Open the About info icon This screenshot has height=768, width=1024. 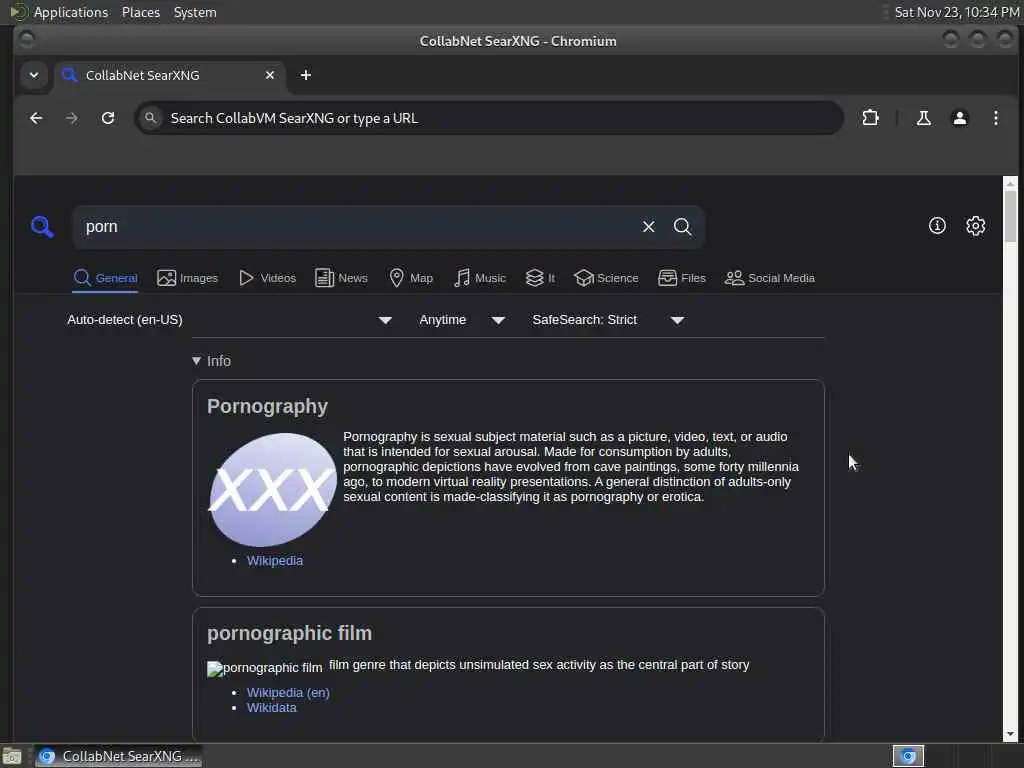[x=937, y=226]
